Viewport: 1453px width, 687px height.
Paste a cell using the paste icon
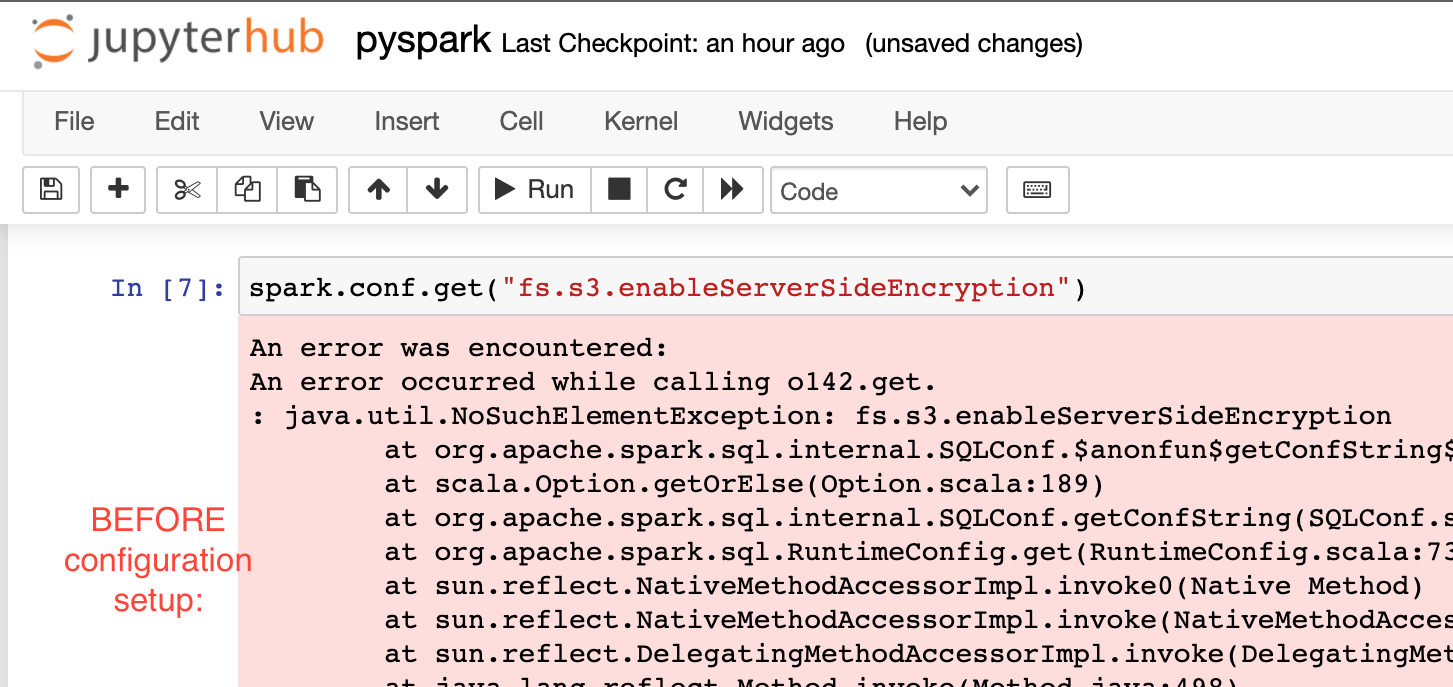tap(307, 190)
